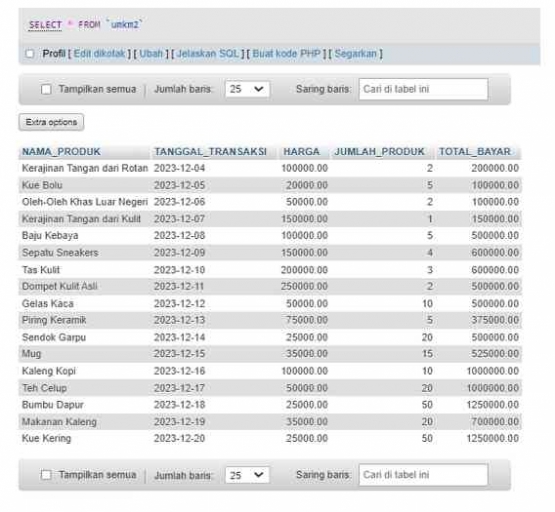Select Kerajinan Tangan dari Rotan total 200000.00
The image size is (555, 512).
pyautogui.click(x=495, y=168)
